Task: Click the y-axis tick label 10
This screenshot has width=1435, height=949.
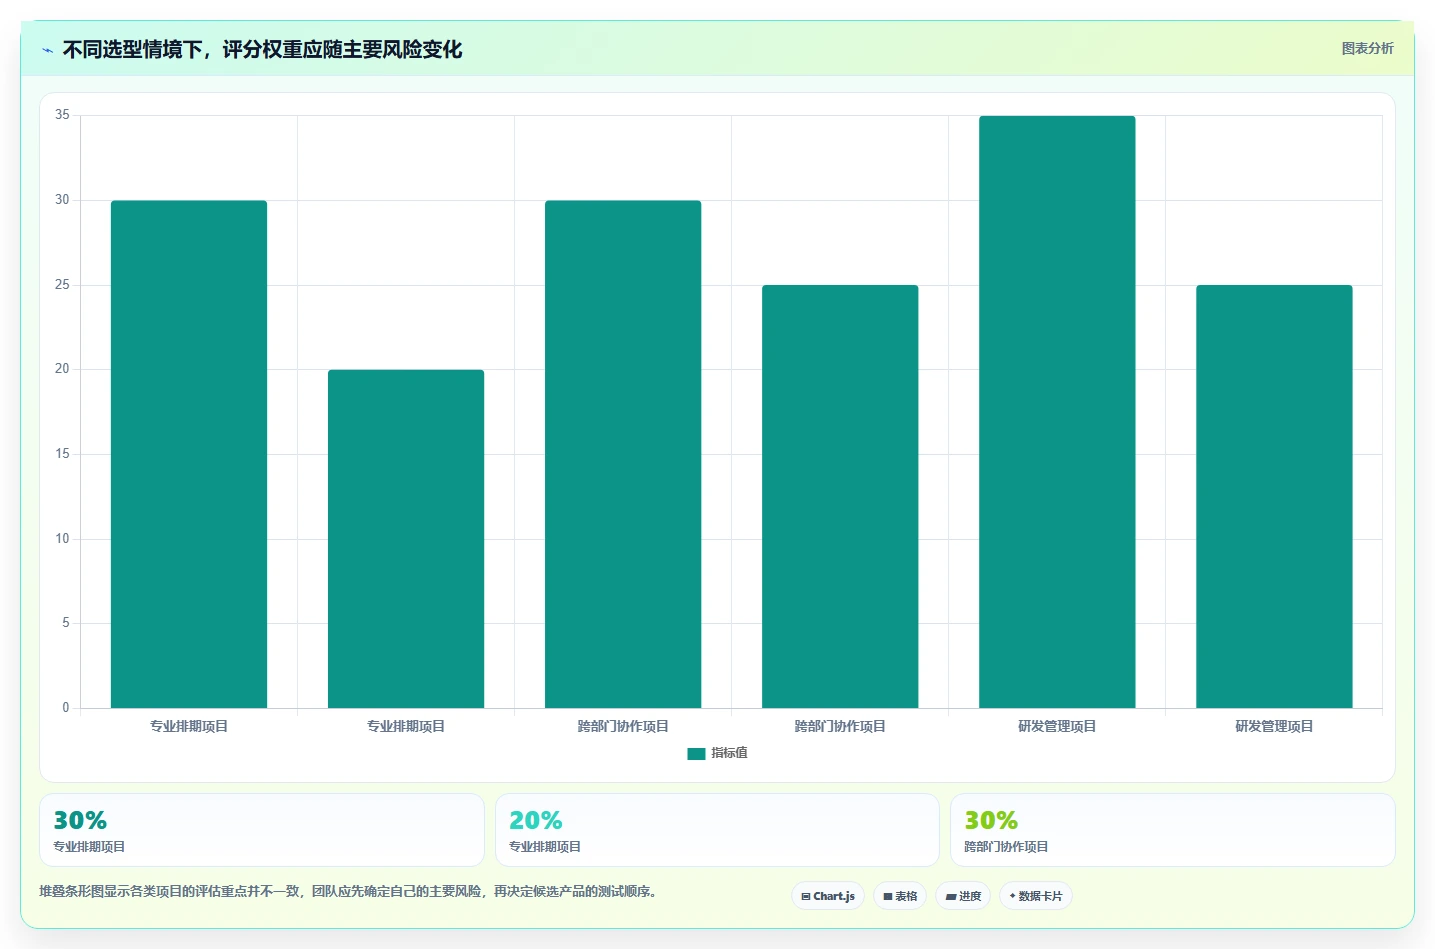Action: 62,539
